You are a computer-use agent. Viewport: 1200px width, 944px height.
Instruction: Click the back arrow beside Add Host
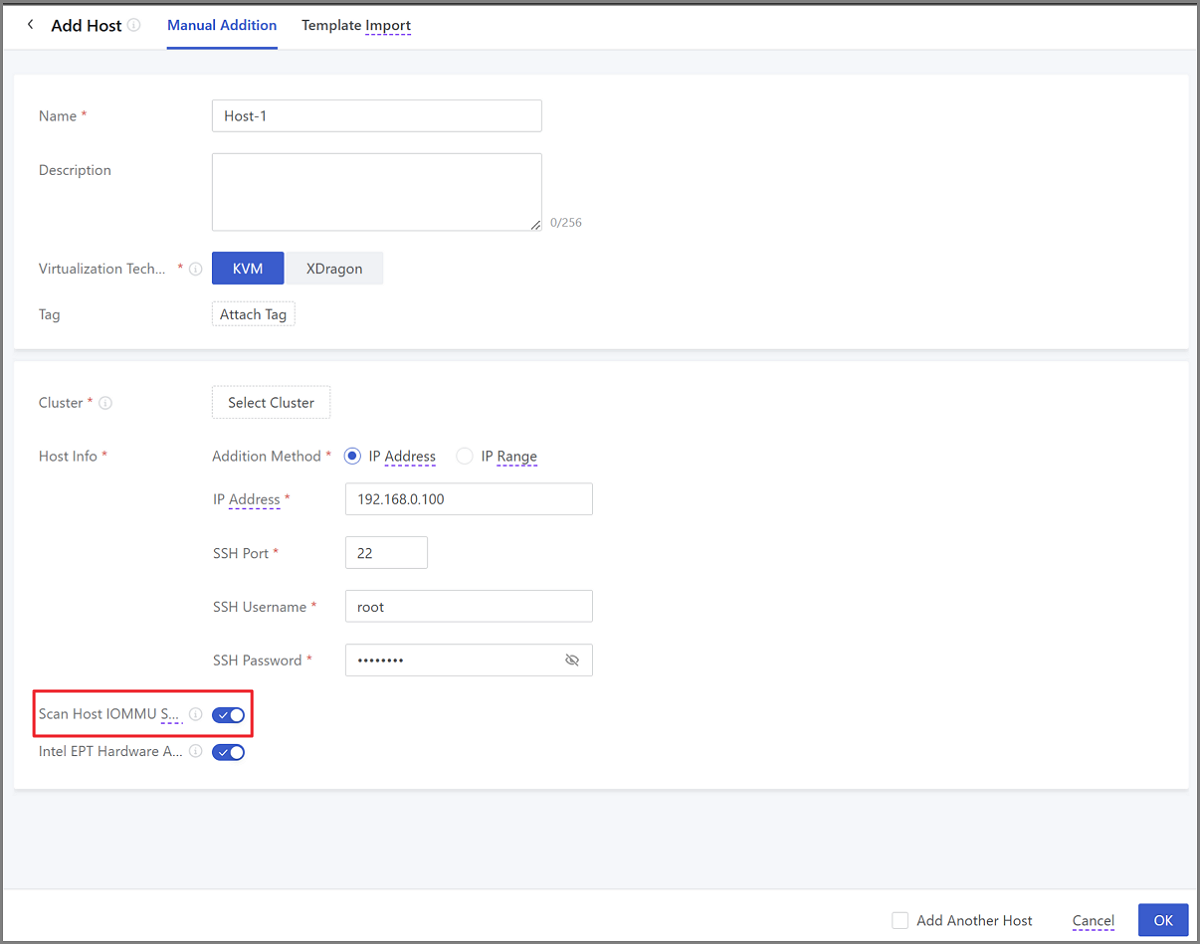pyautogui.click(x=30, y=25)
